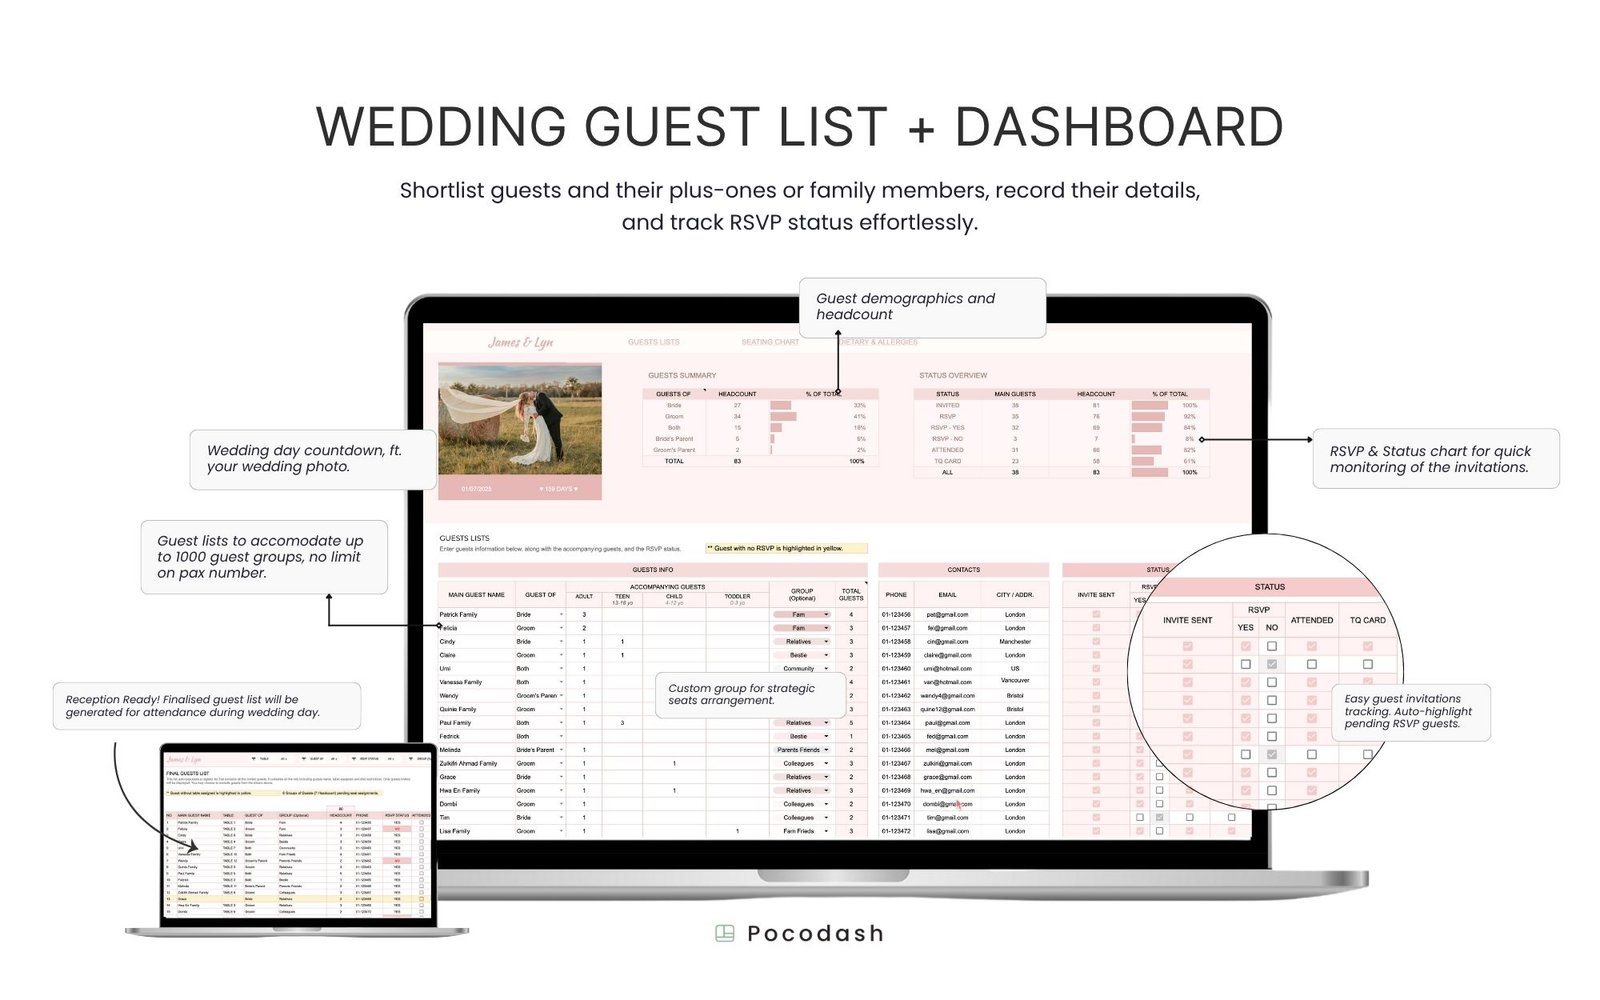Click the 159 Days countdown label
Viewport: 1600px width, 1000px height.
[x=558, y=489]
